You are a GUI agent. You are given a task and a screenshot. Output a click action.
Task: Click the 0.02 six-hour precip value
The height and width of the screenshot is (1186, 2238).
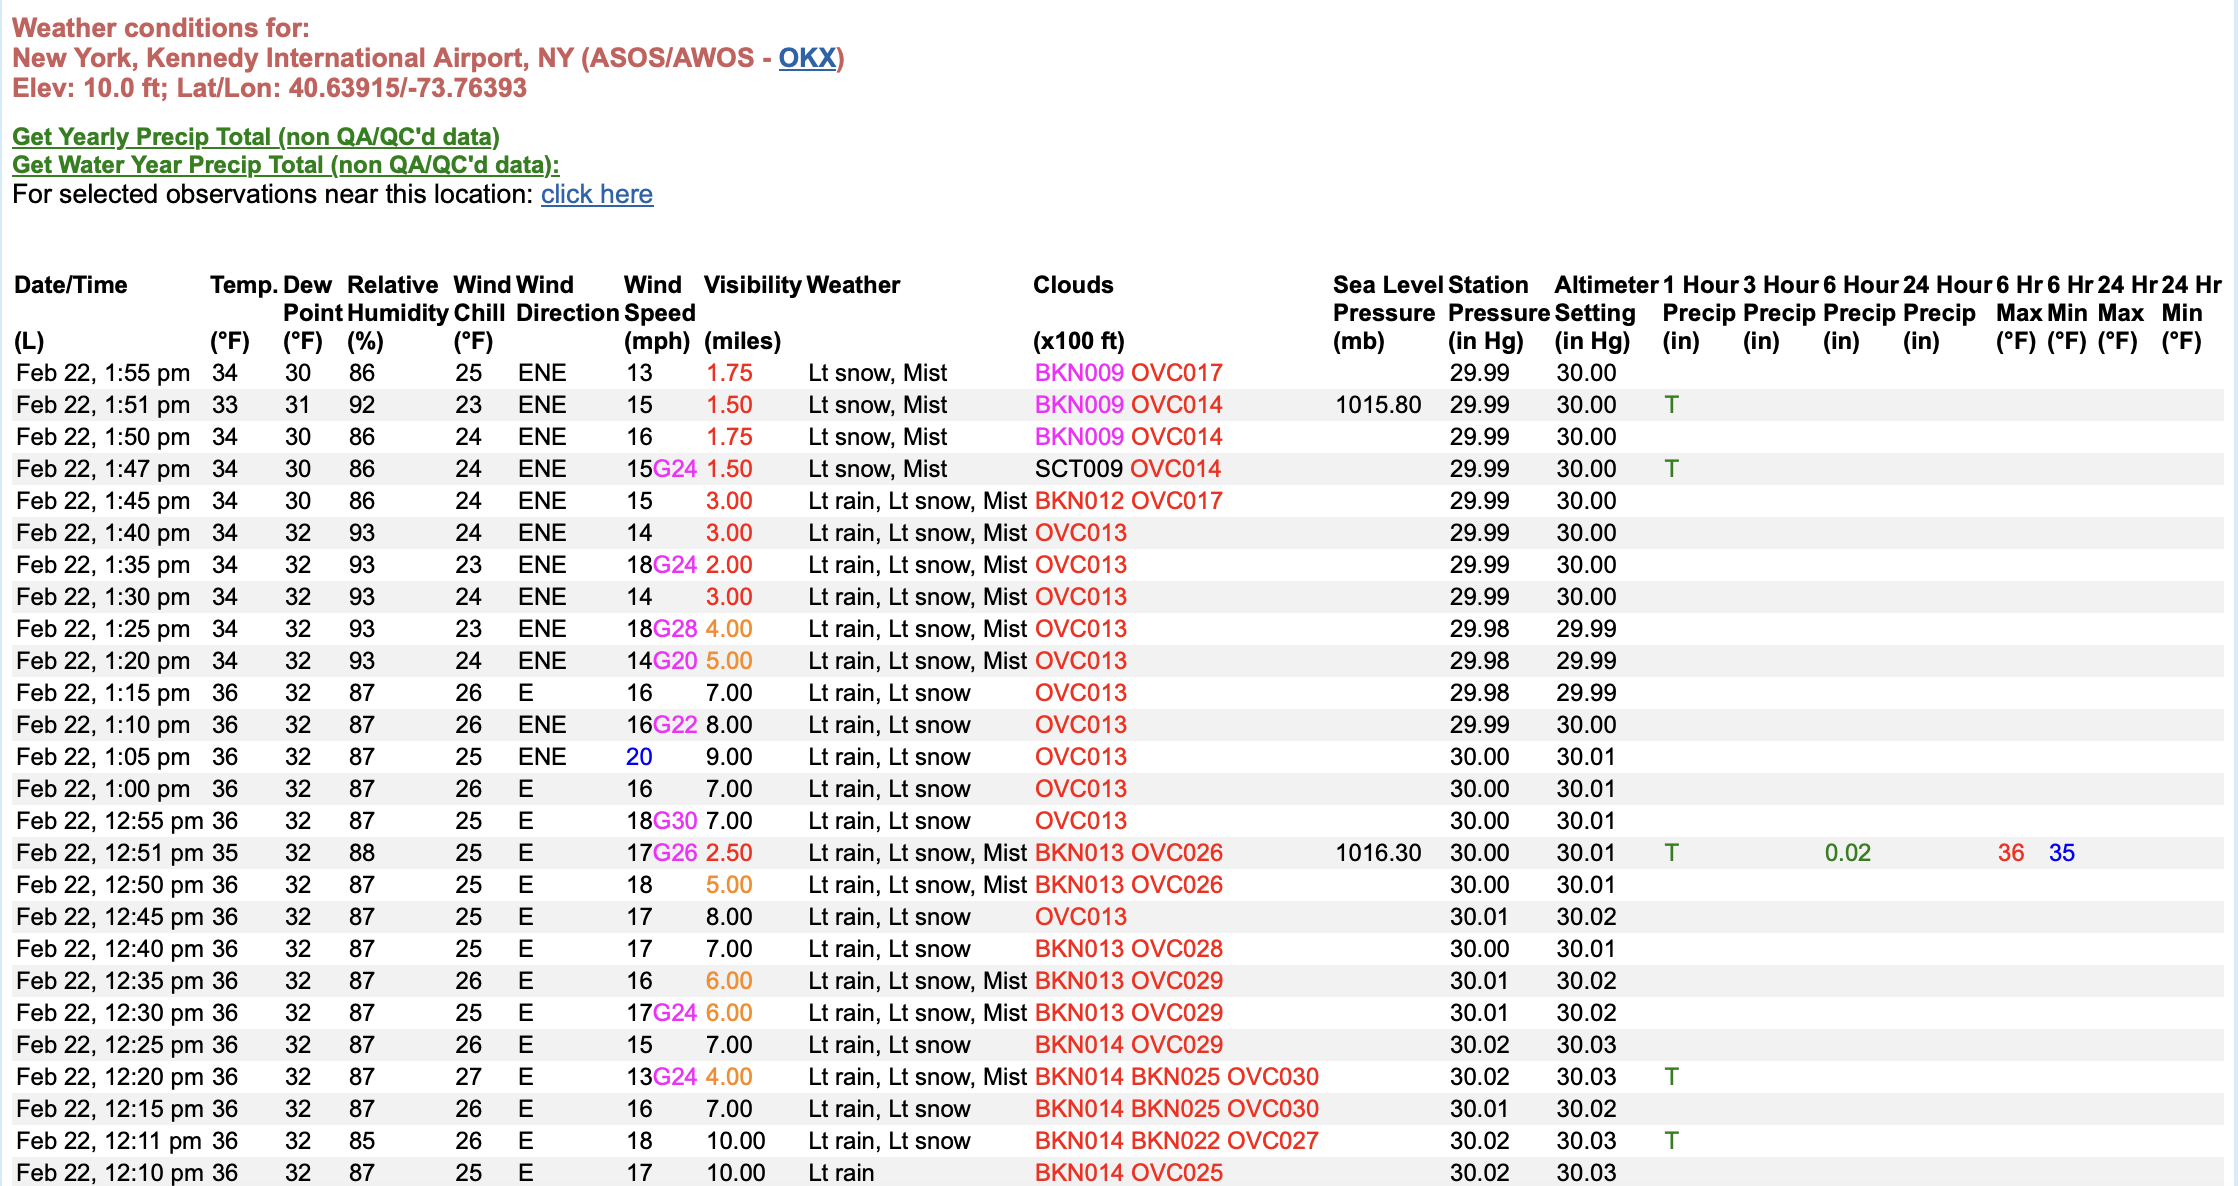[x=1847, y=853]
